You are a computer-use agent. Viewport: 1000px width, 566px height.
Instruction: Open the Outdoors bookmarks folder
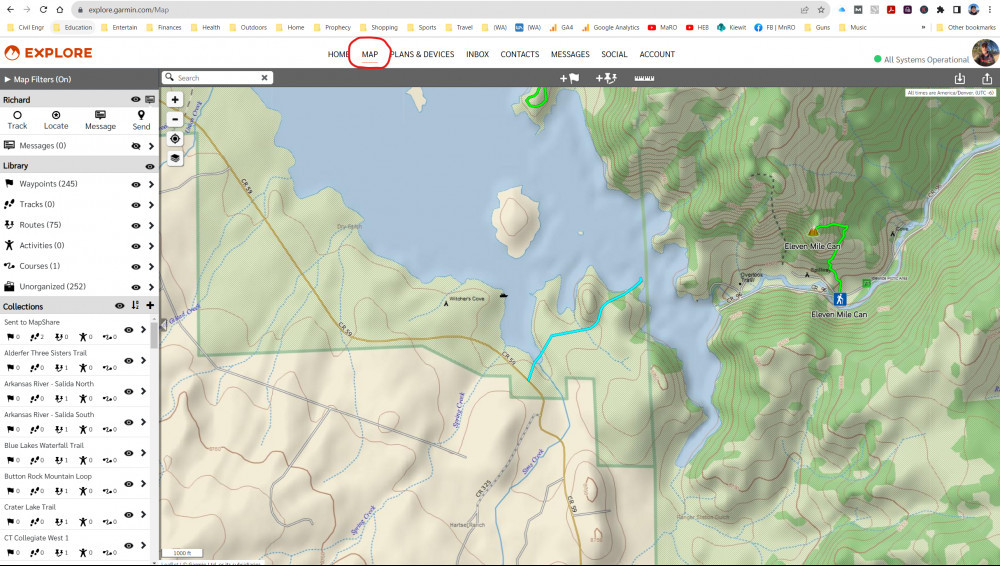click(247, 27)
